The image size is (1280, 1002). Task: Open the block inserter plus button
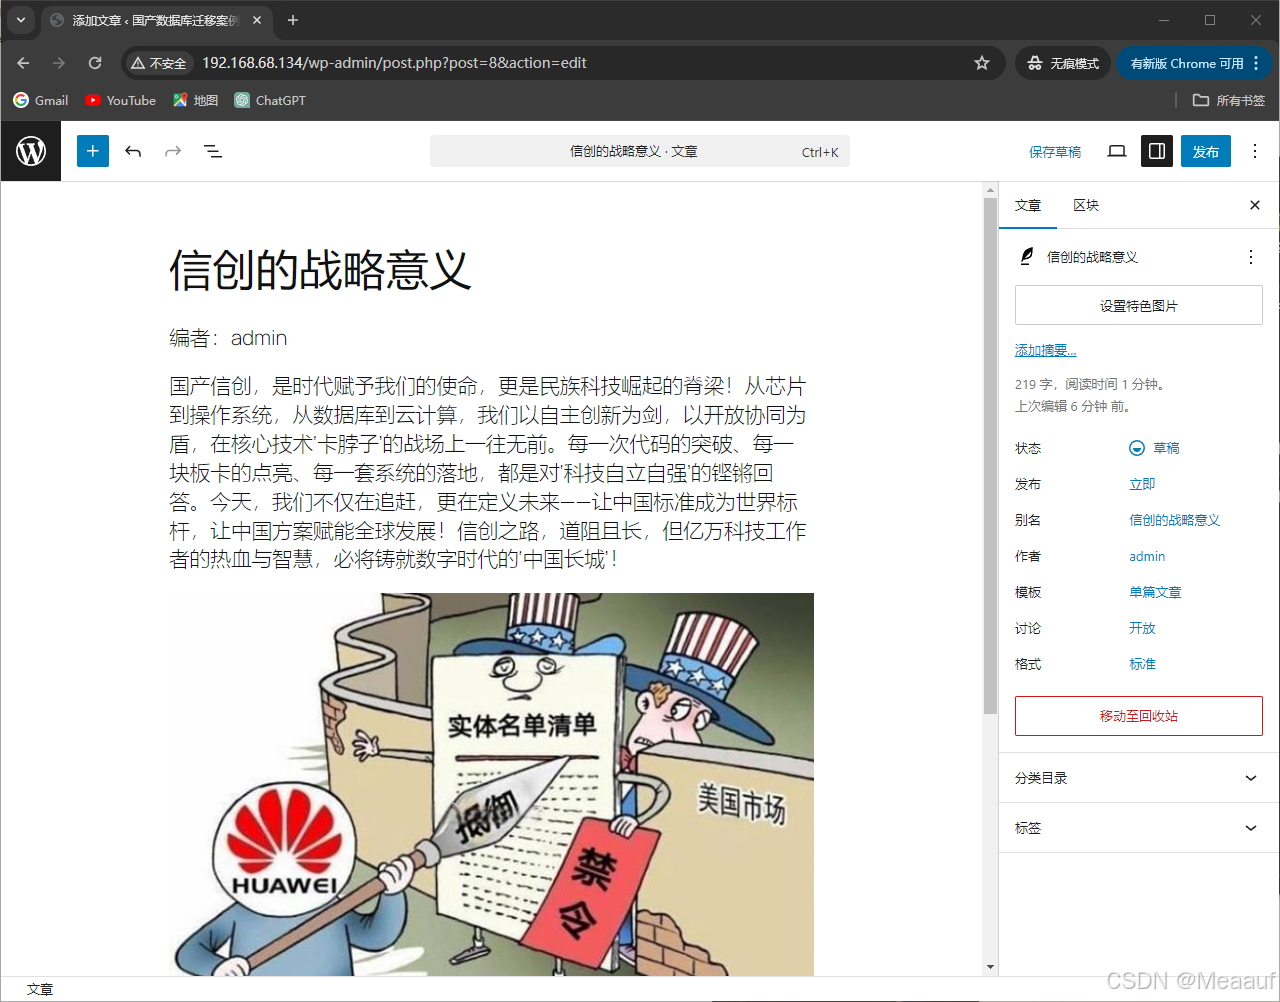93,151
